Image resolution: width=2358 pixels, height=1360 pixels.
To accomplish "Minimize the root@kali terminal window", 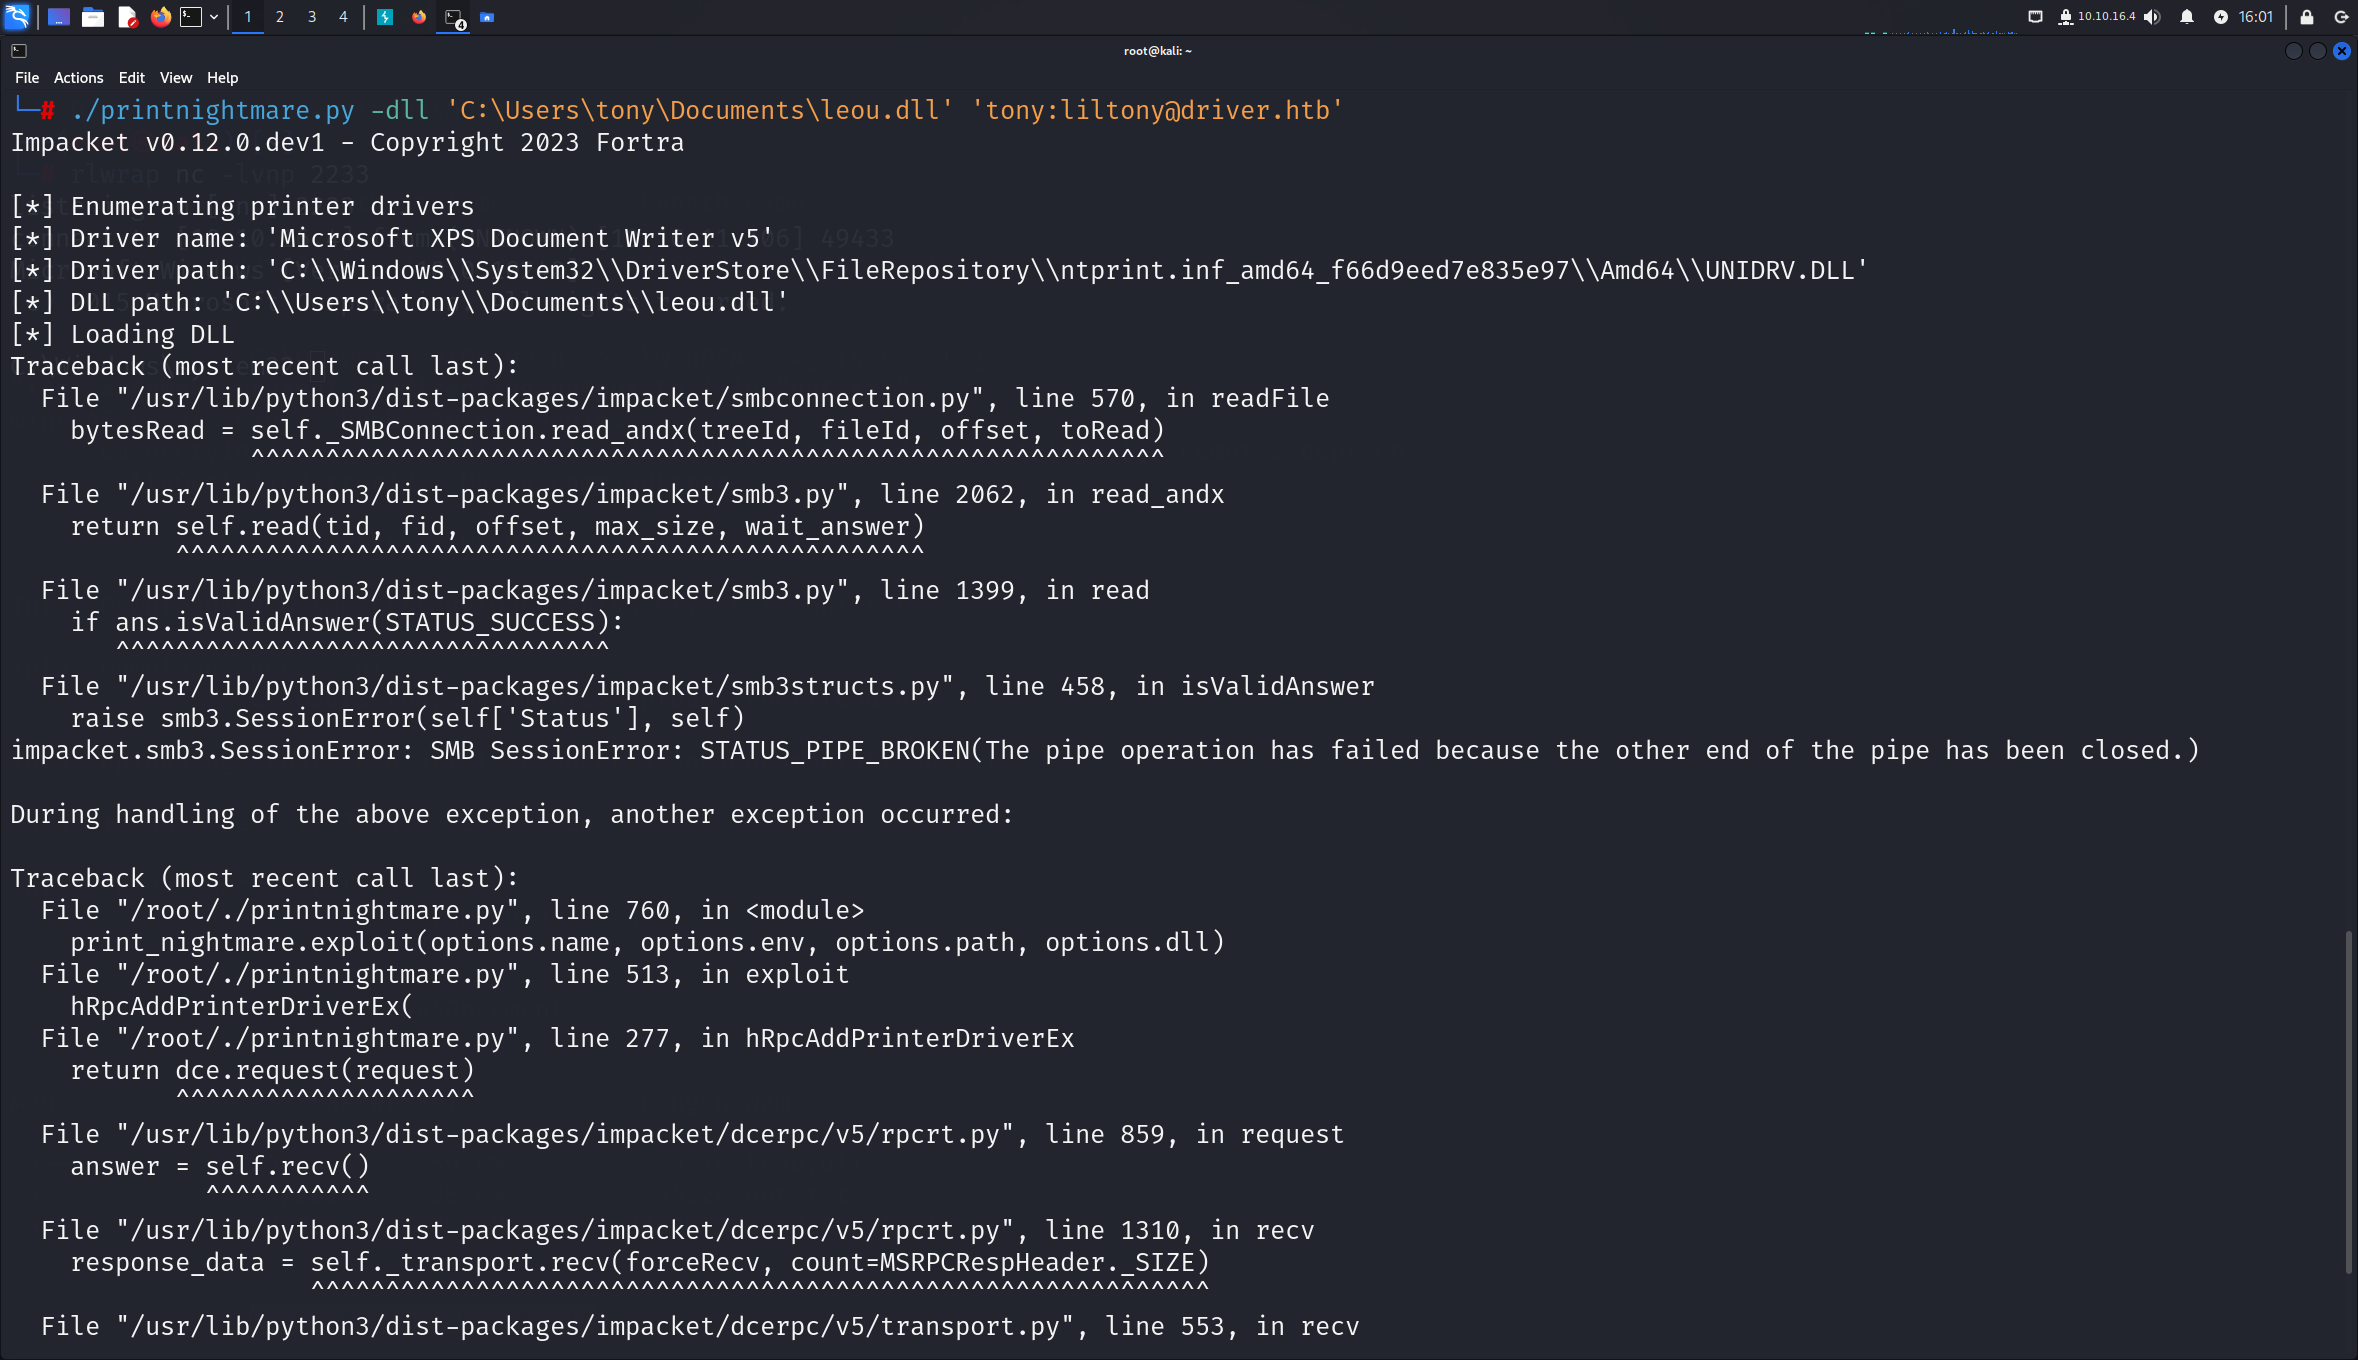I will click(2294, 51).
